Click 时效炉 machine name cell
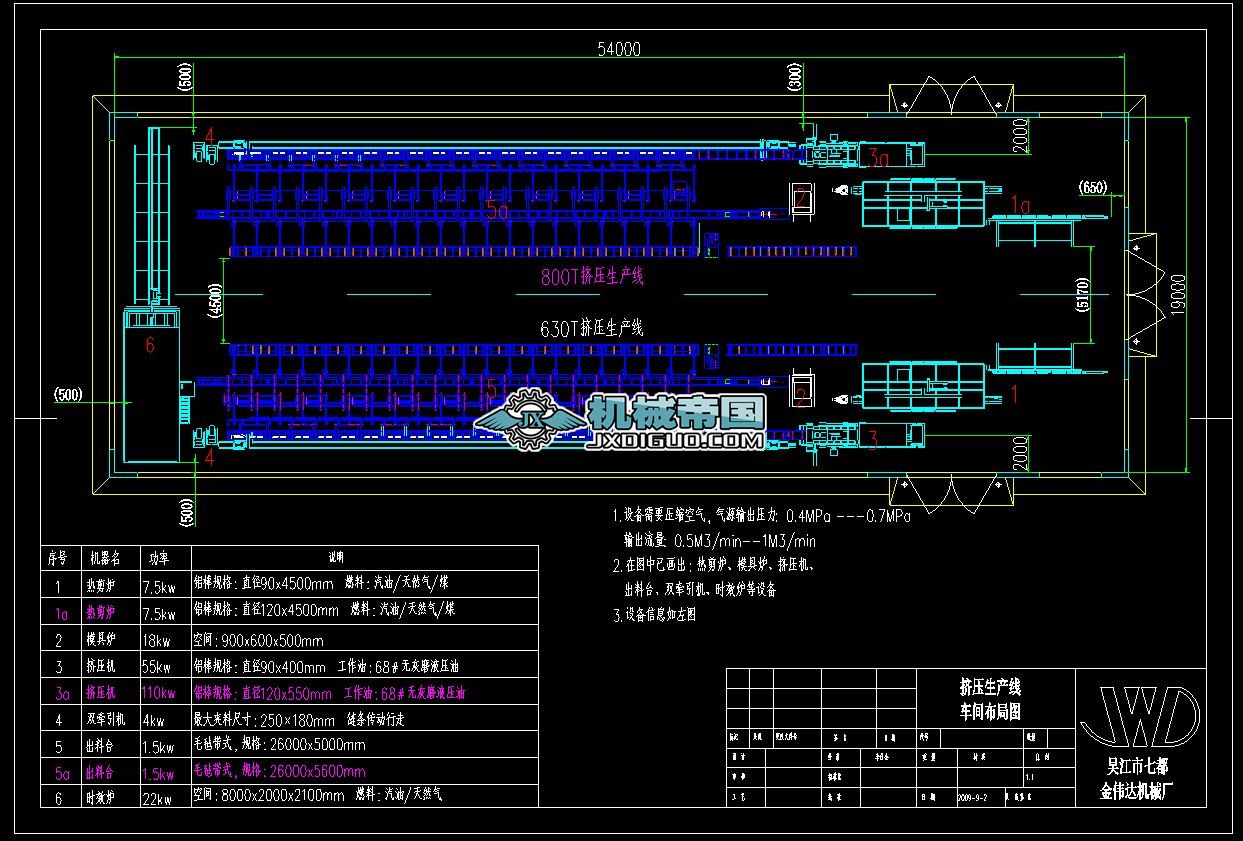 point(102,797)
